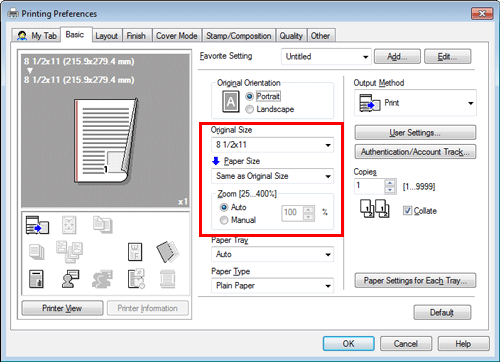Click the Print output method printer icon

click(x=370, y=103)
